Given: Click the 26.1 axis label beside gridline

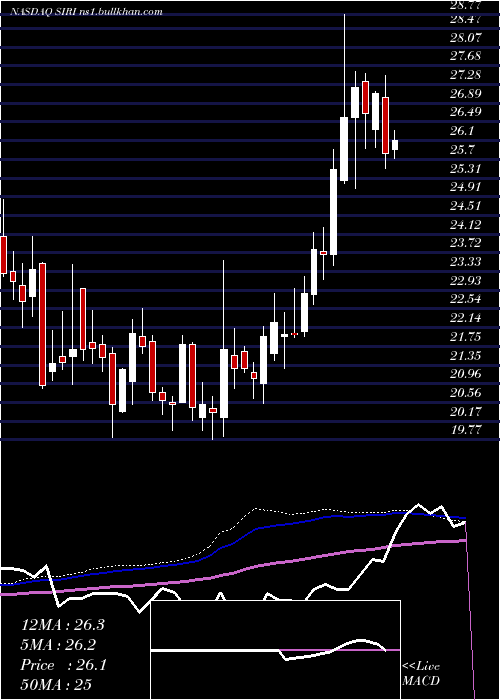Looking at the screenshot, I should coord(462,131).
